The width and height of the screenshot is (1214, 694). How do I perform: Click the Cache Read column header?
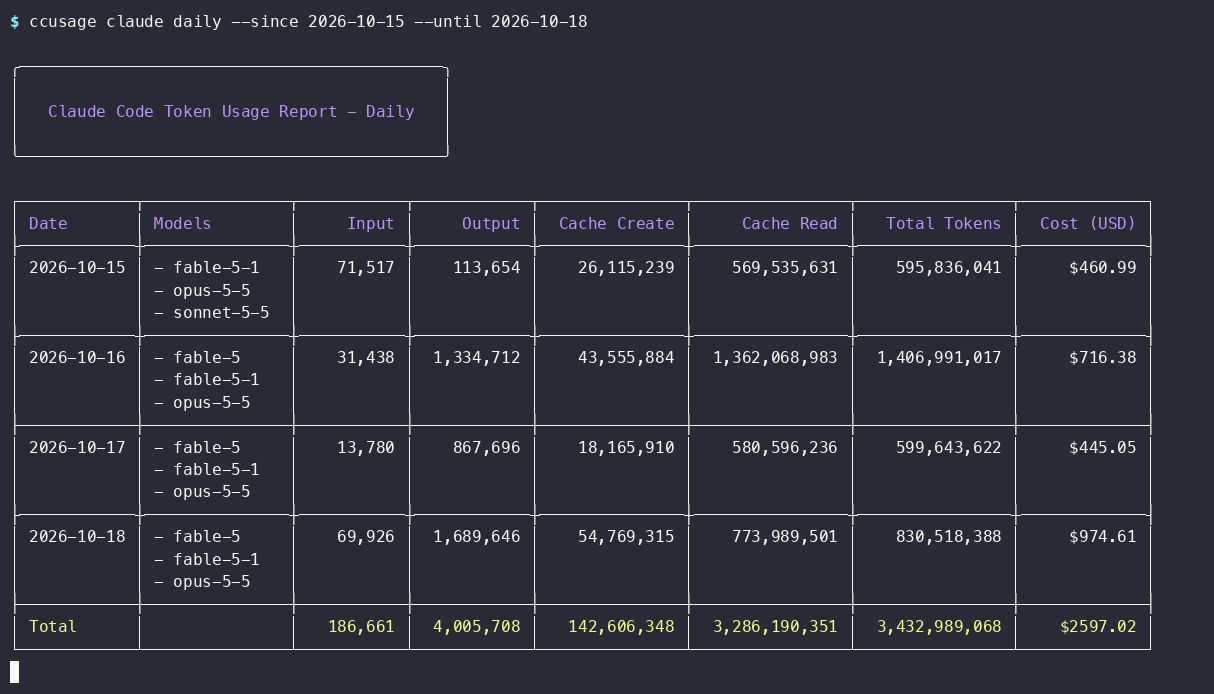coord(790,223)
